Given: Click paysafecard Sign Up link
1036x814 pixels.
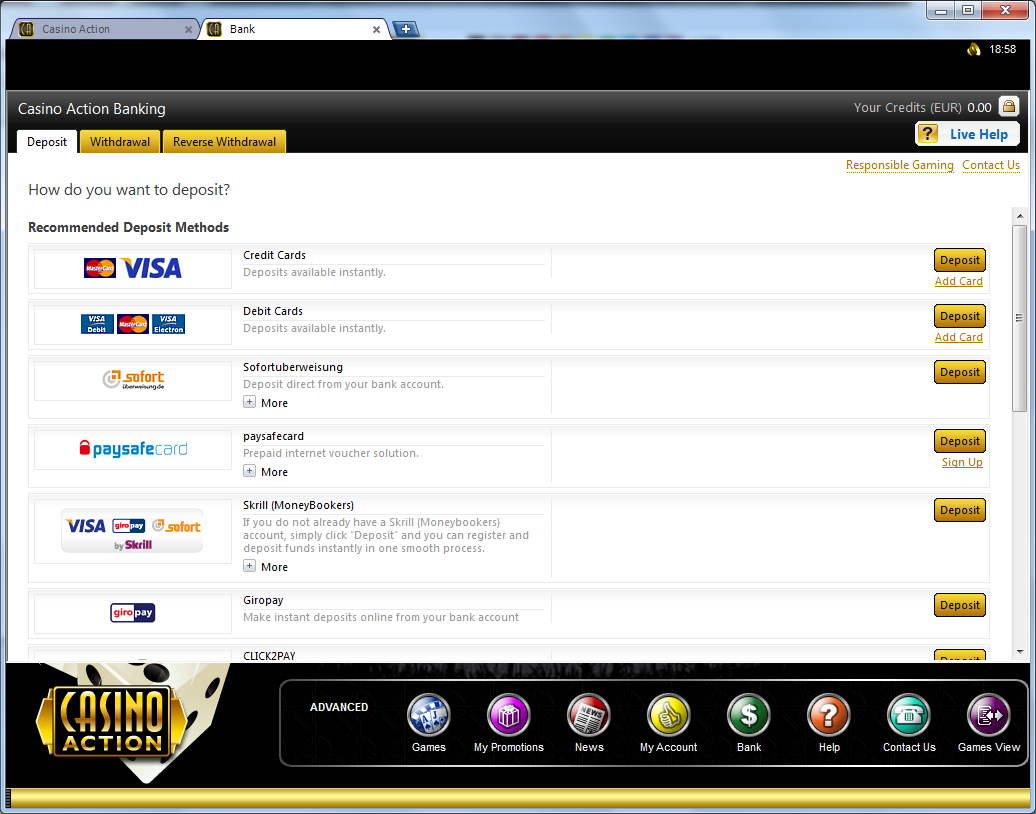Looking at the screenshot, I should (x=962, y=462).
